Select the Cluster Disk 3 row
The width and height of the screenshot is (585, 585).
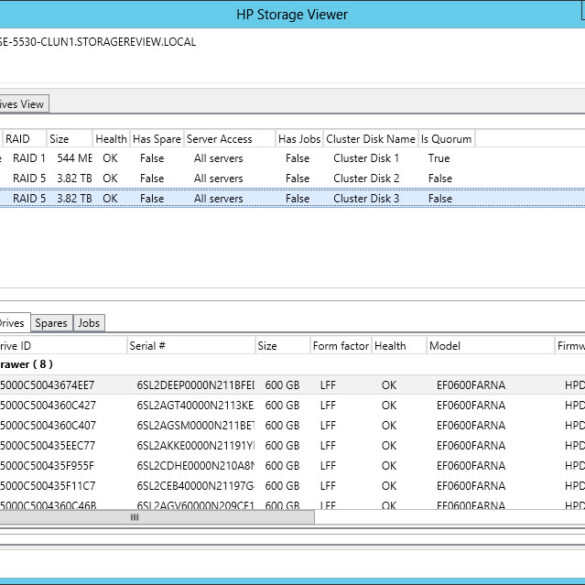(292, 198)
